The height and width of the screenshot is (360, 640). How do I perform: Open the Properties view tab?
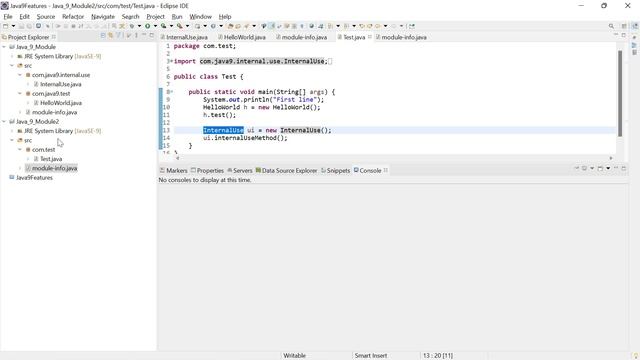pos(207,171)
